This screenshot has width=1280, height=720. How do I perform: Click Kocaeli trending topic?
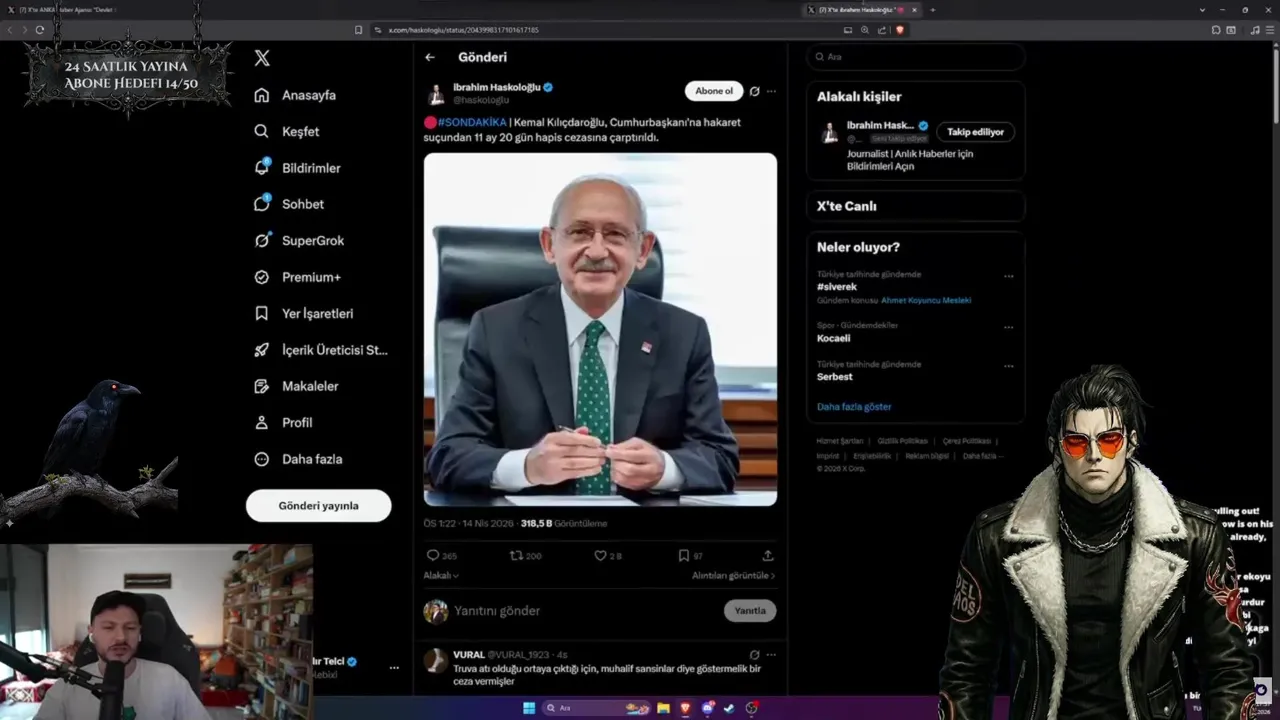point(833,338)
